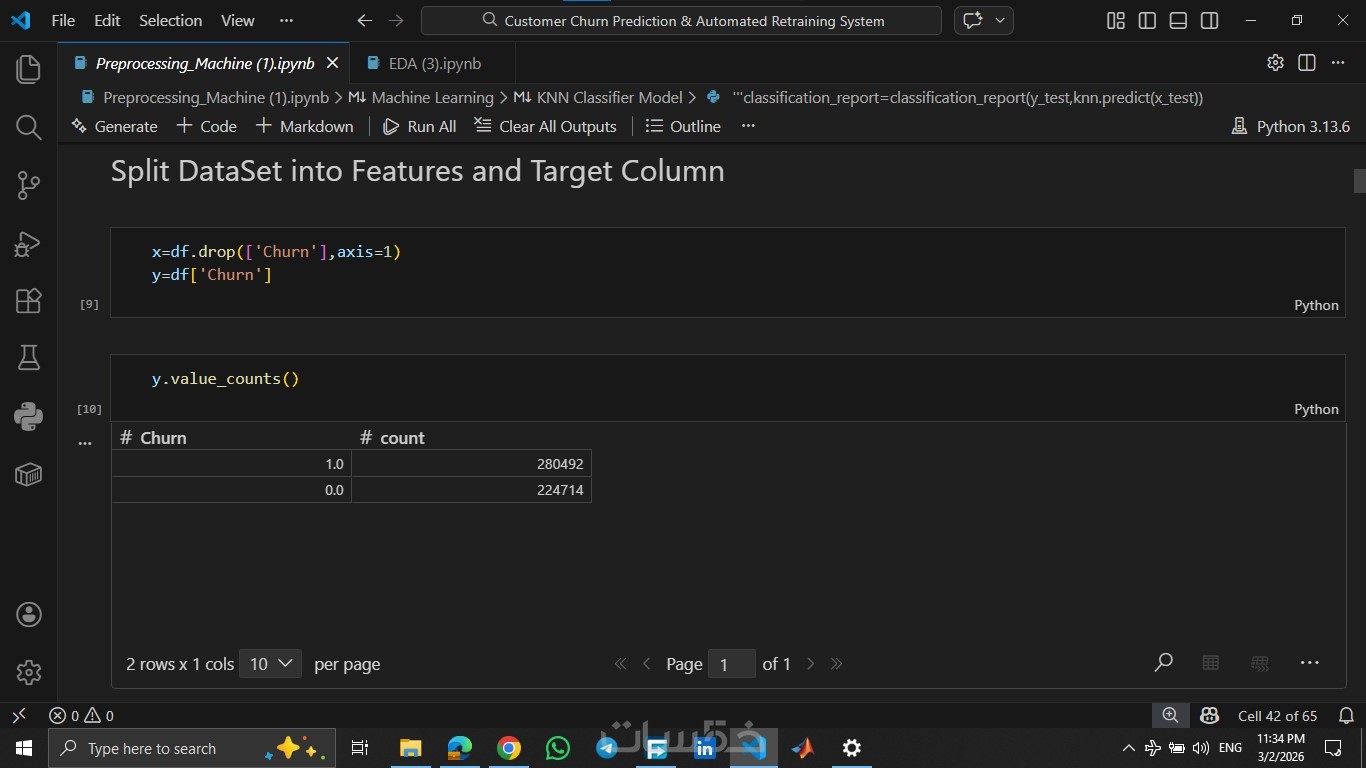Change language mode of value_counts cell
Viewport: 1366px width, 768px height.
click(x=1316, y=409)
